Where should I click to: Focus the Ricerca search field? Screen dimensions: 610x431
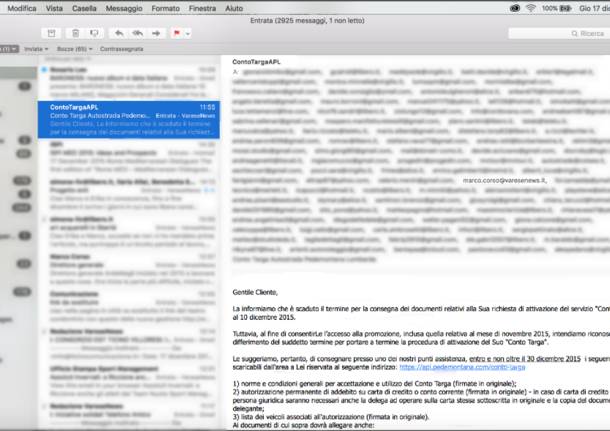pos(559,34)
